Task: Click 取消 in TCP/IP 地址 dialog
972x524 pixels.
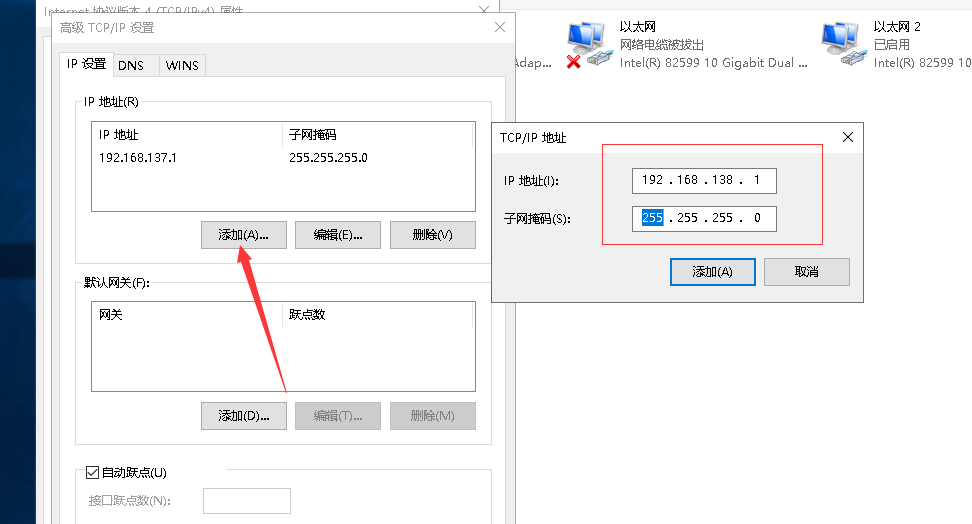Action: tap(806, 272)
